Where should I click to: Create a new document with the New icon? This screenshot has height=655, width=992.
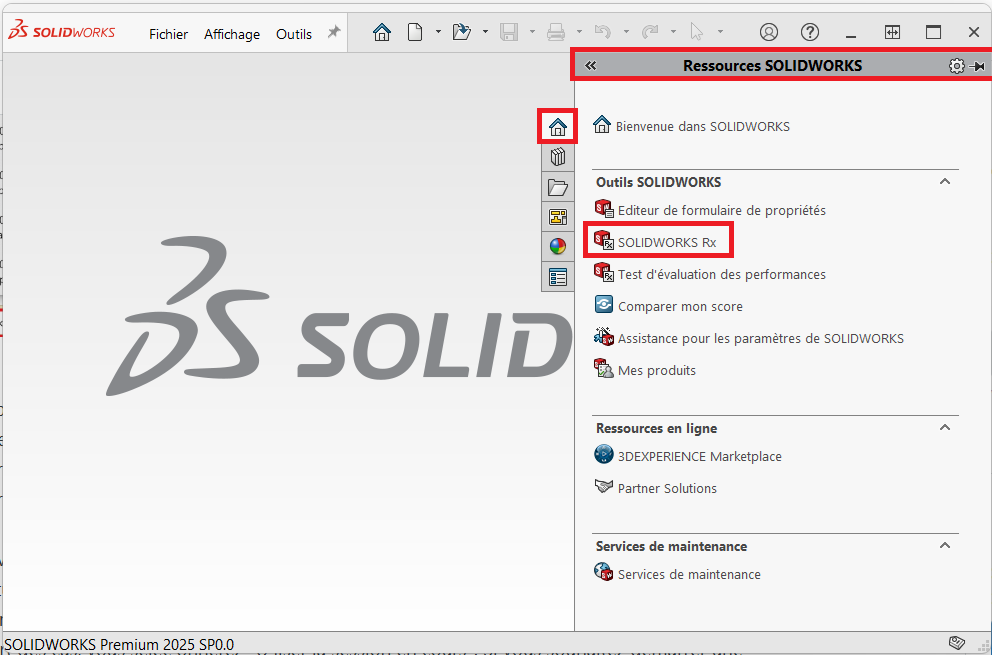(x=415, y=32)
